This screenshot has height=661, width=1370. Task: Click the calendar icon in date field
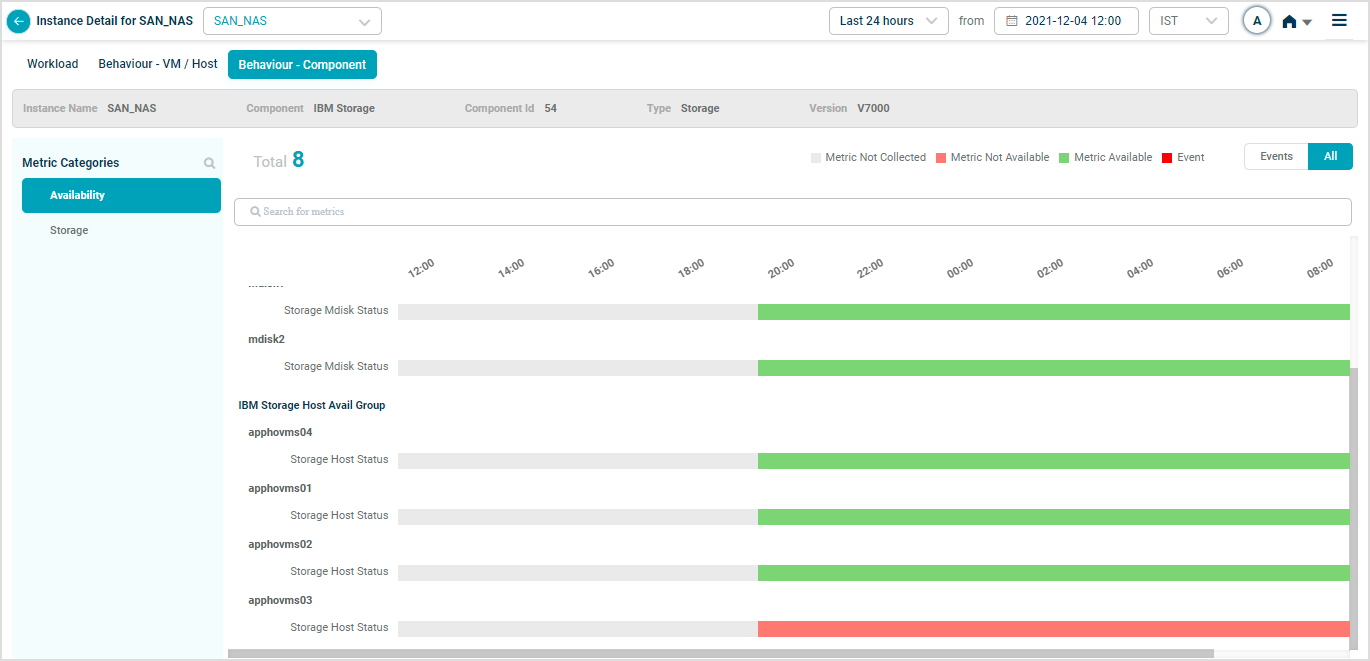[x=1011, y=21]
